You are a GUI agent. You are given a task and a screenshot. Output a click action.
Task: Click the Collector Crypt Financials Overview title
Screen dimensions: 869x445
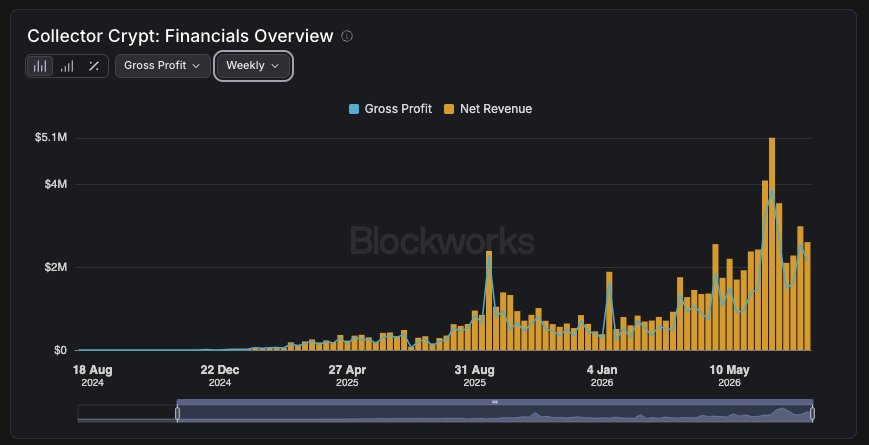(180, 36)
